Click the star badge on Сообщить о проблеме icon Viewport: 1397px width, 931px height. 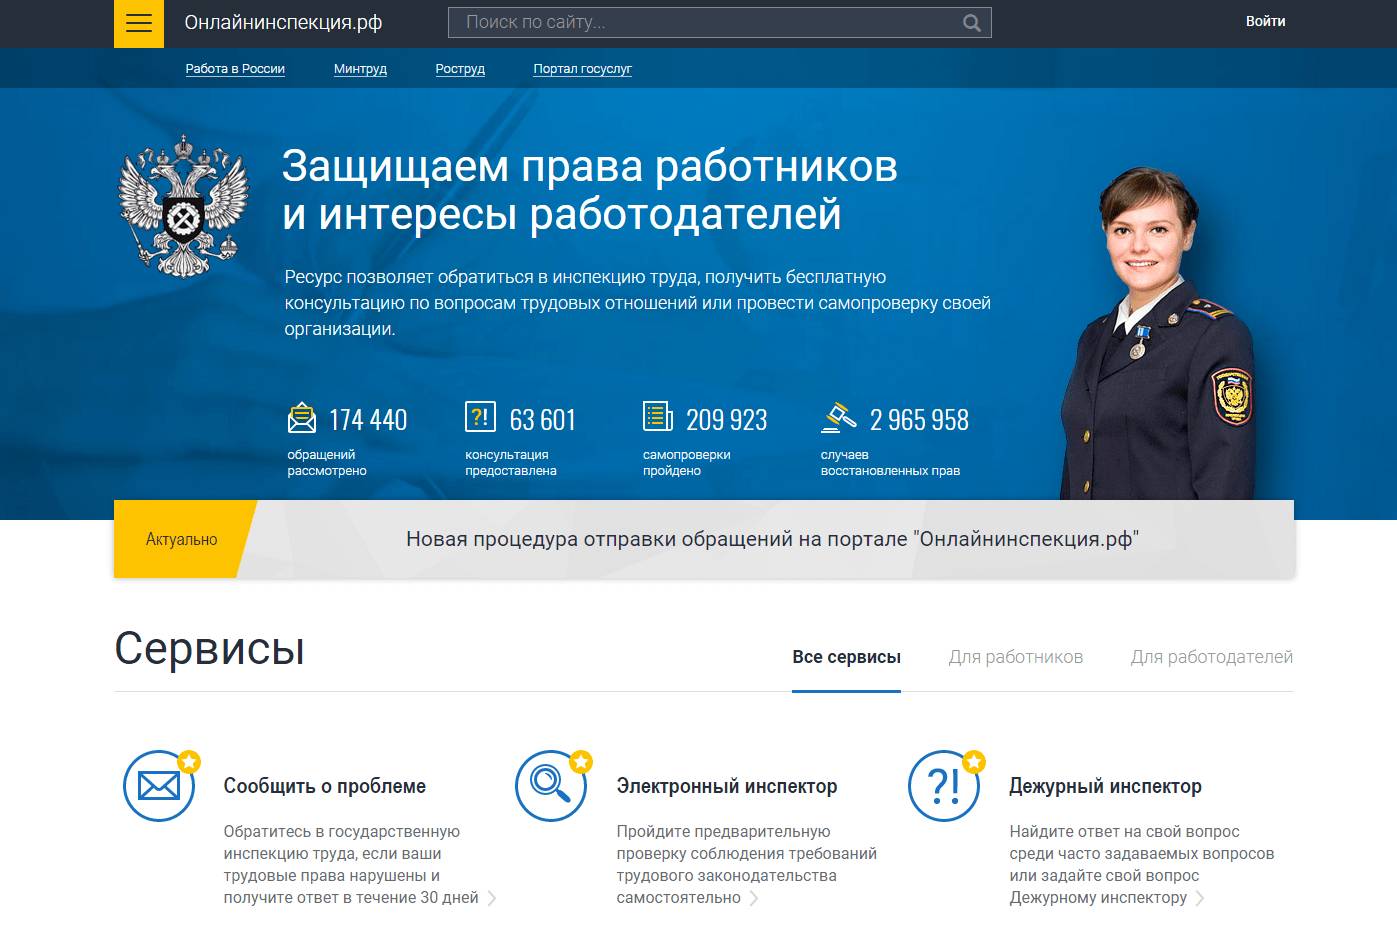coord(189,762)
